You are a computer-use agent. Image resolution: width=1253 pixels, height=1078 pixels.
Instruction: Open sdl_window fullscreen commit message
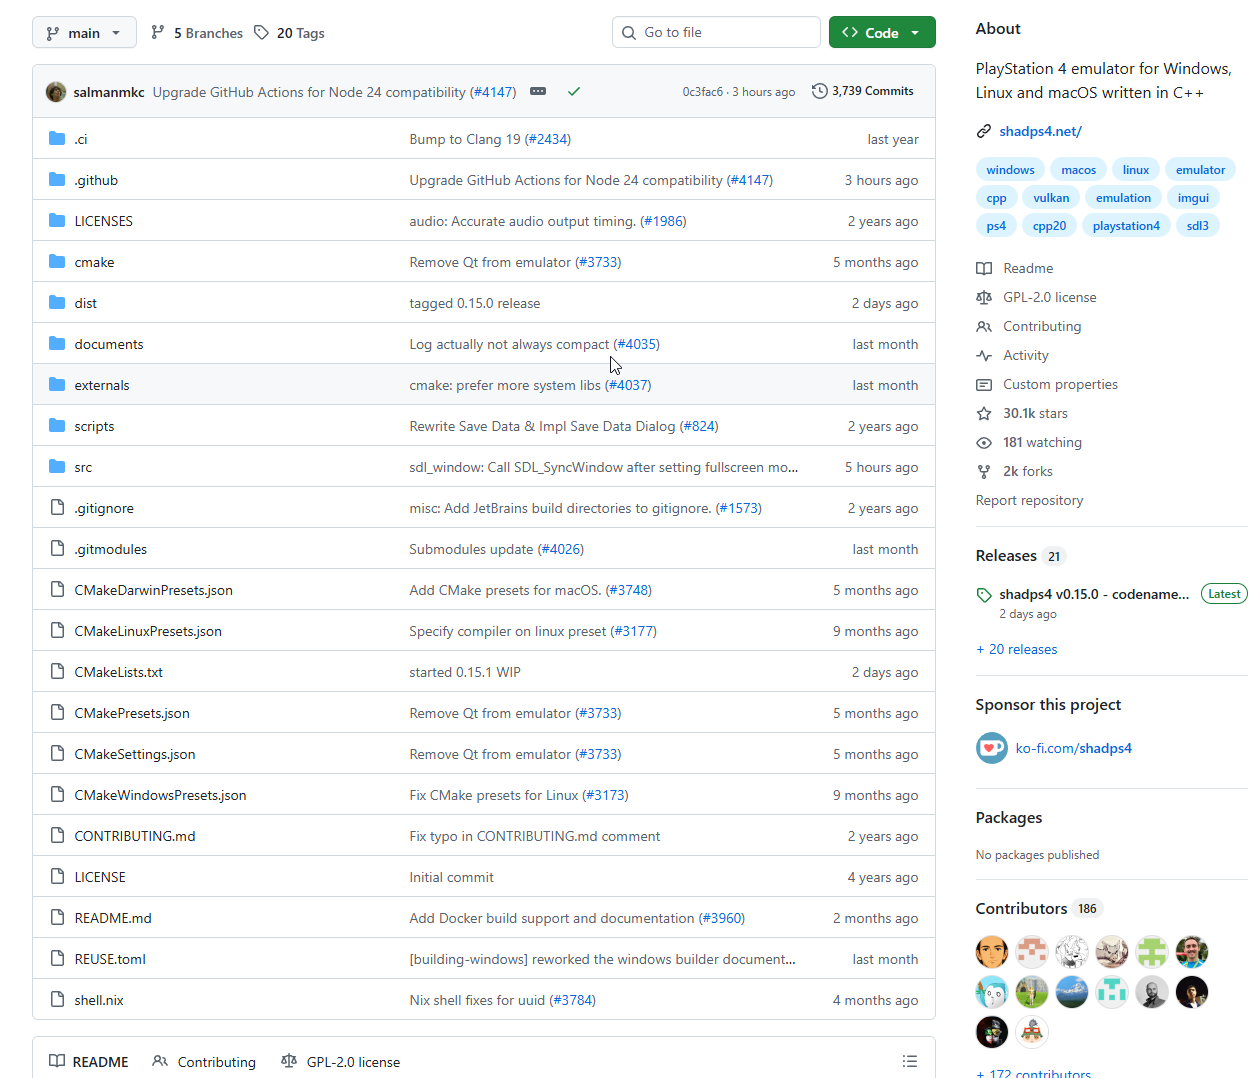(603, 467)
